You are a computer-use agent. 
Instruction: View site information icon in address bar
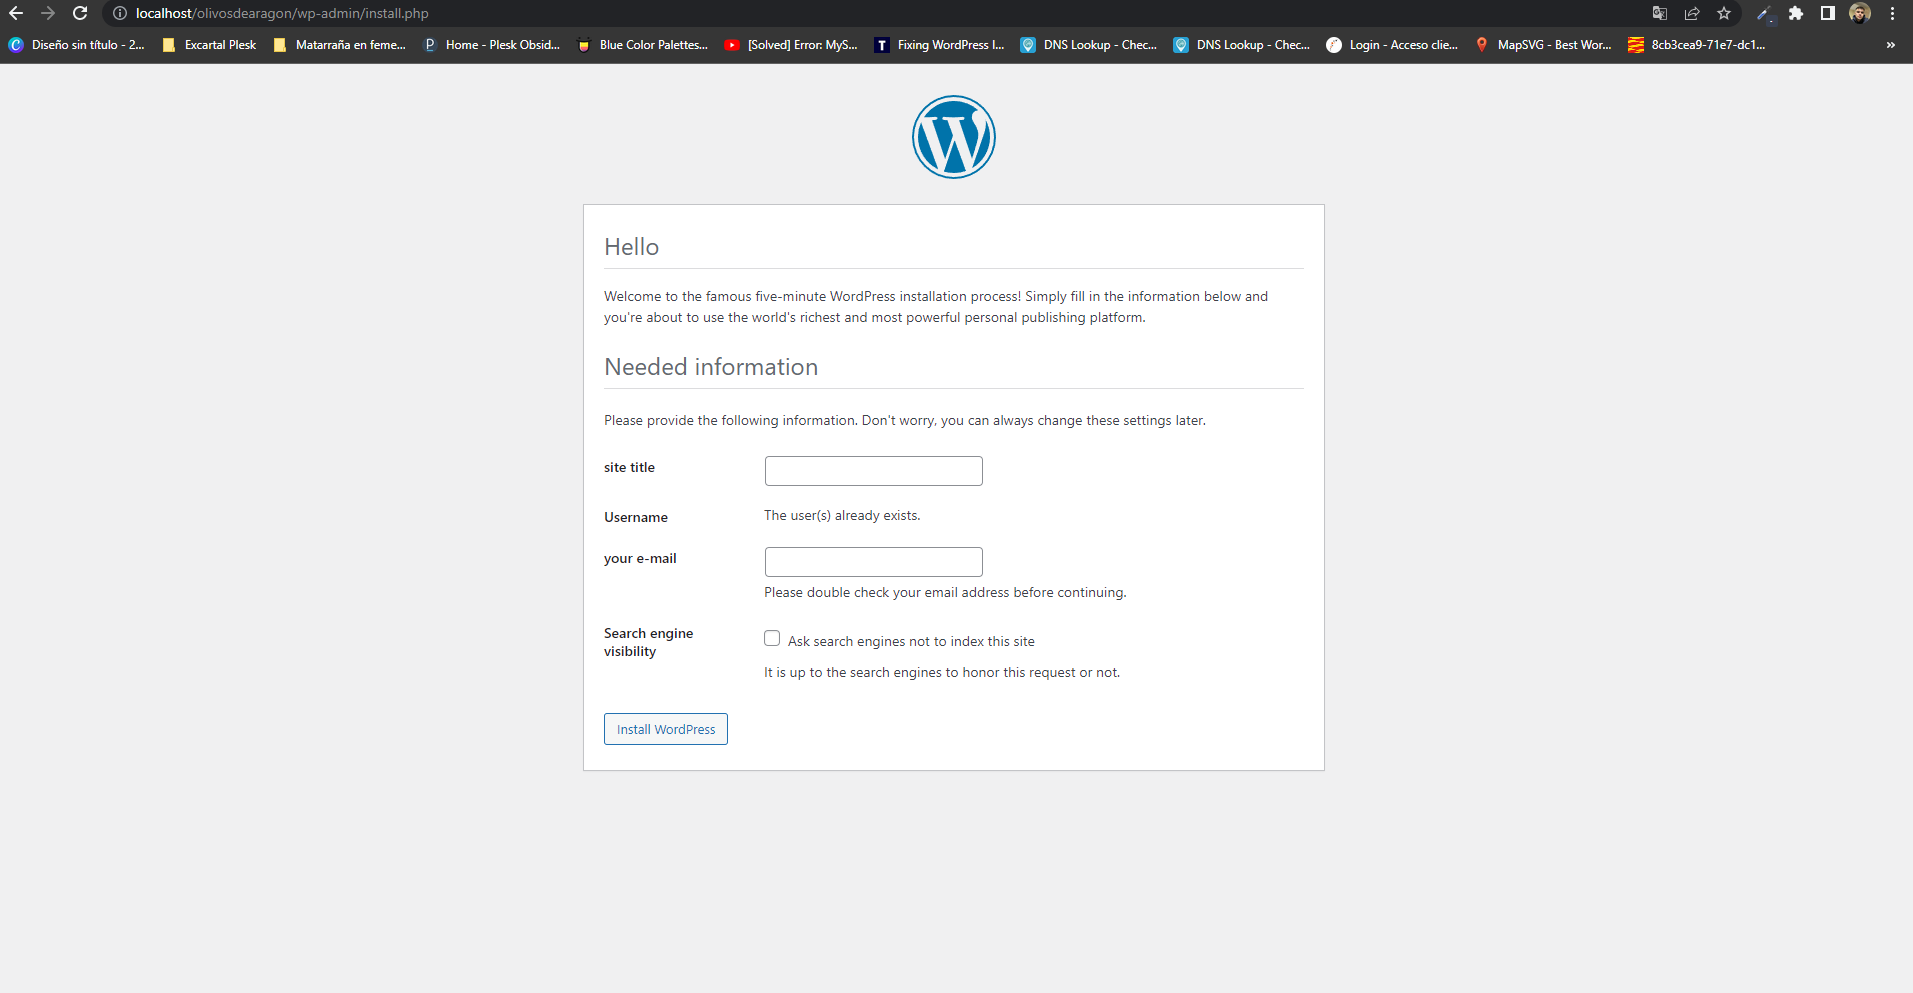click(x=120, y=13)
